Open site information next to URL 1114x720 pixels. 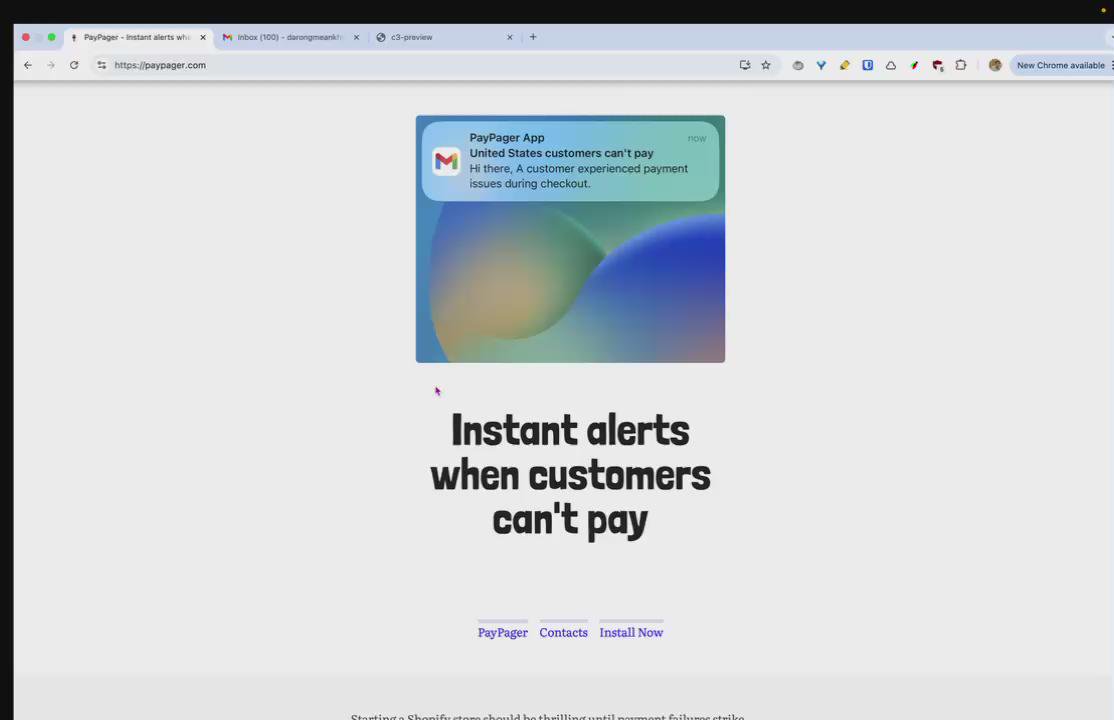pos(102,65)
